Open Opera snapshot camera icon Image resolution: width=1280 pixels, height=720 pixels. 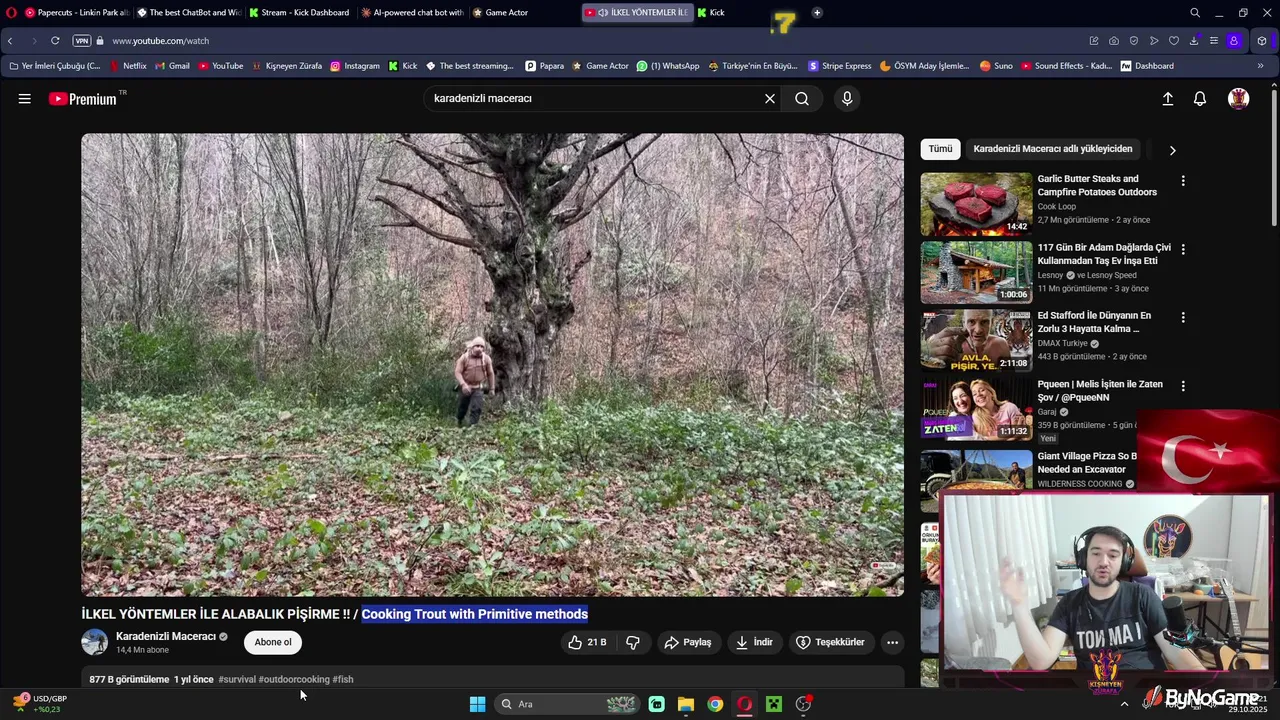[x=1113, y=41]
